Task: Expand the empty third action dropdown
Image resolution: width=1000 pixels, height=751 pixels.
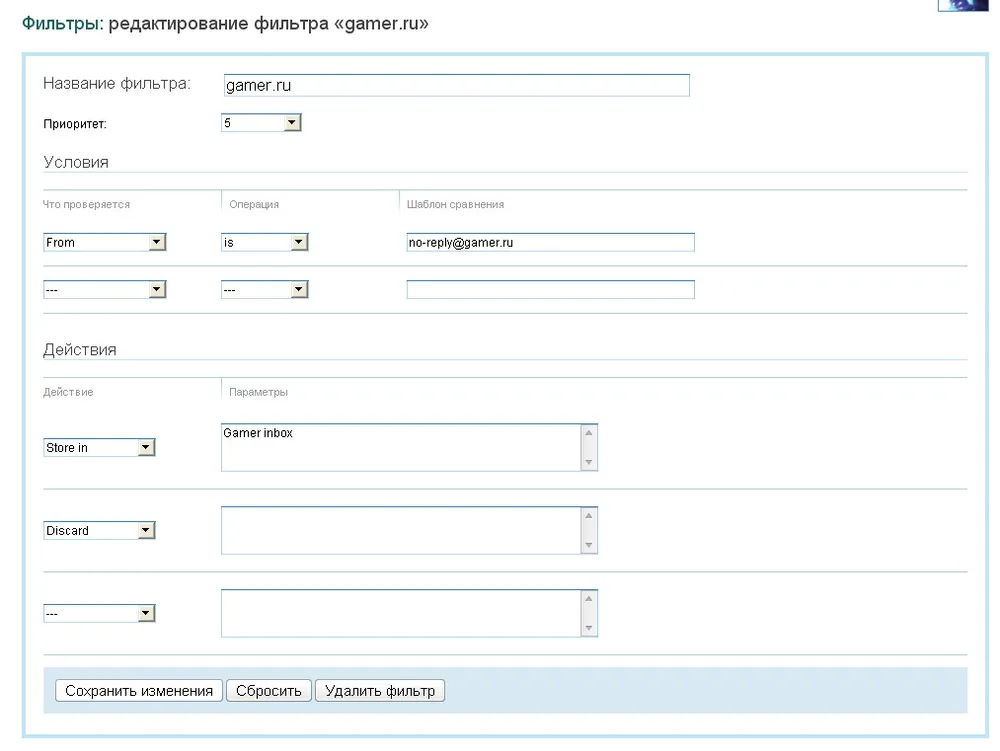Action: [99, 614]
